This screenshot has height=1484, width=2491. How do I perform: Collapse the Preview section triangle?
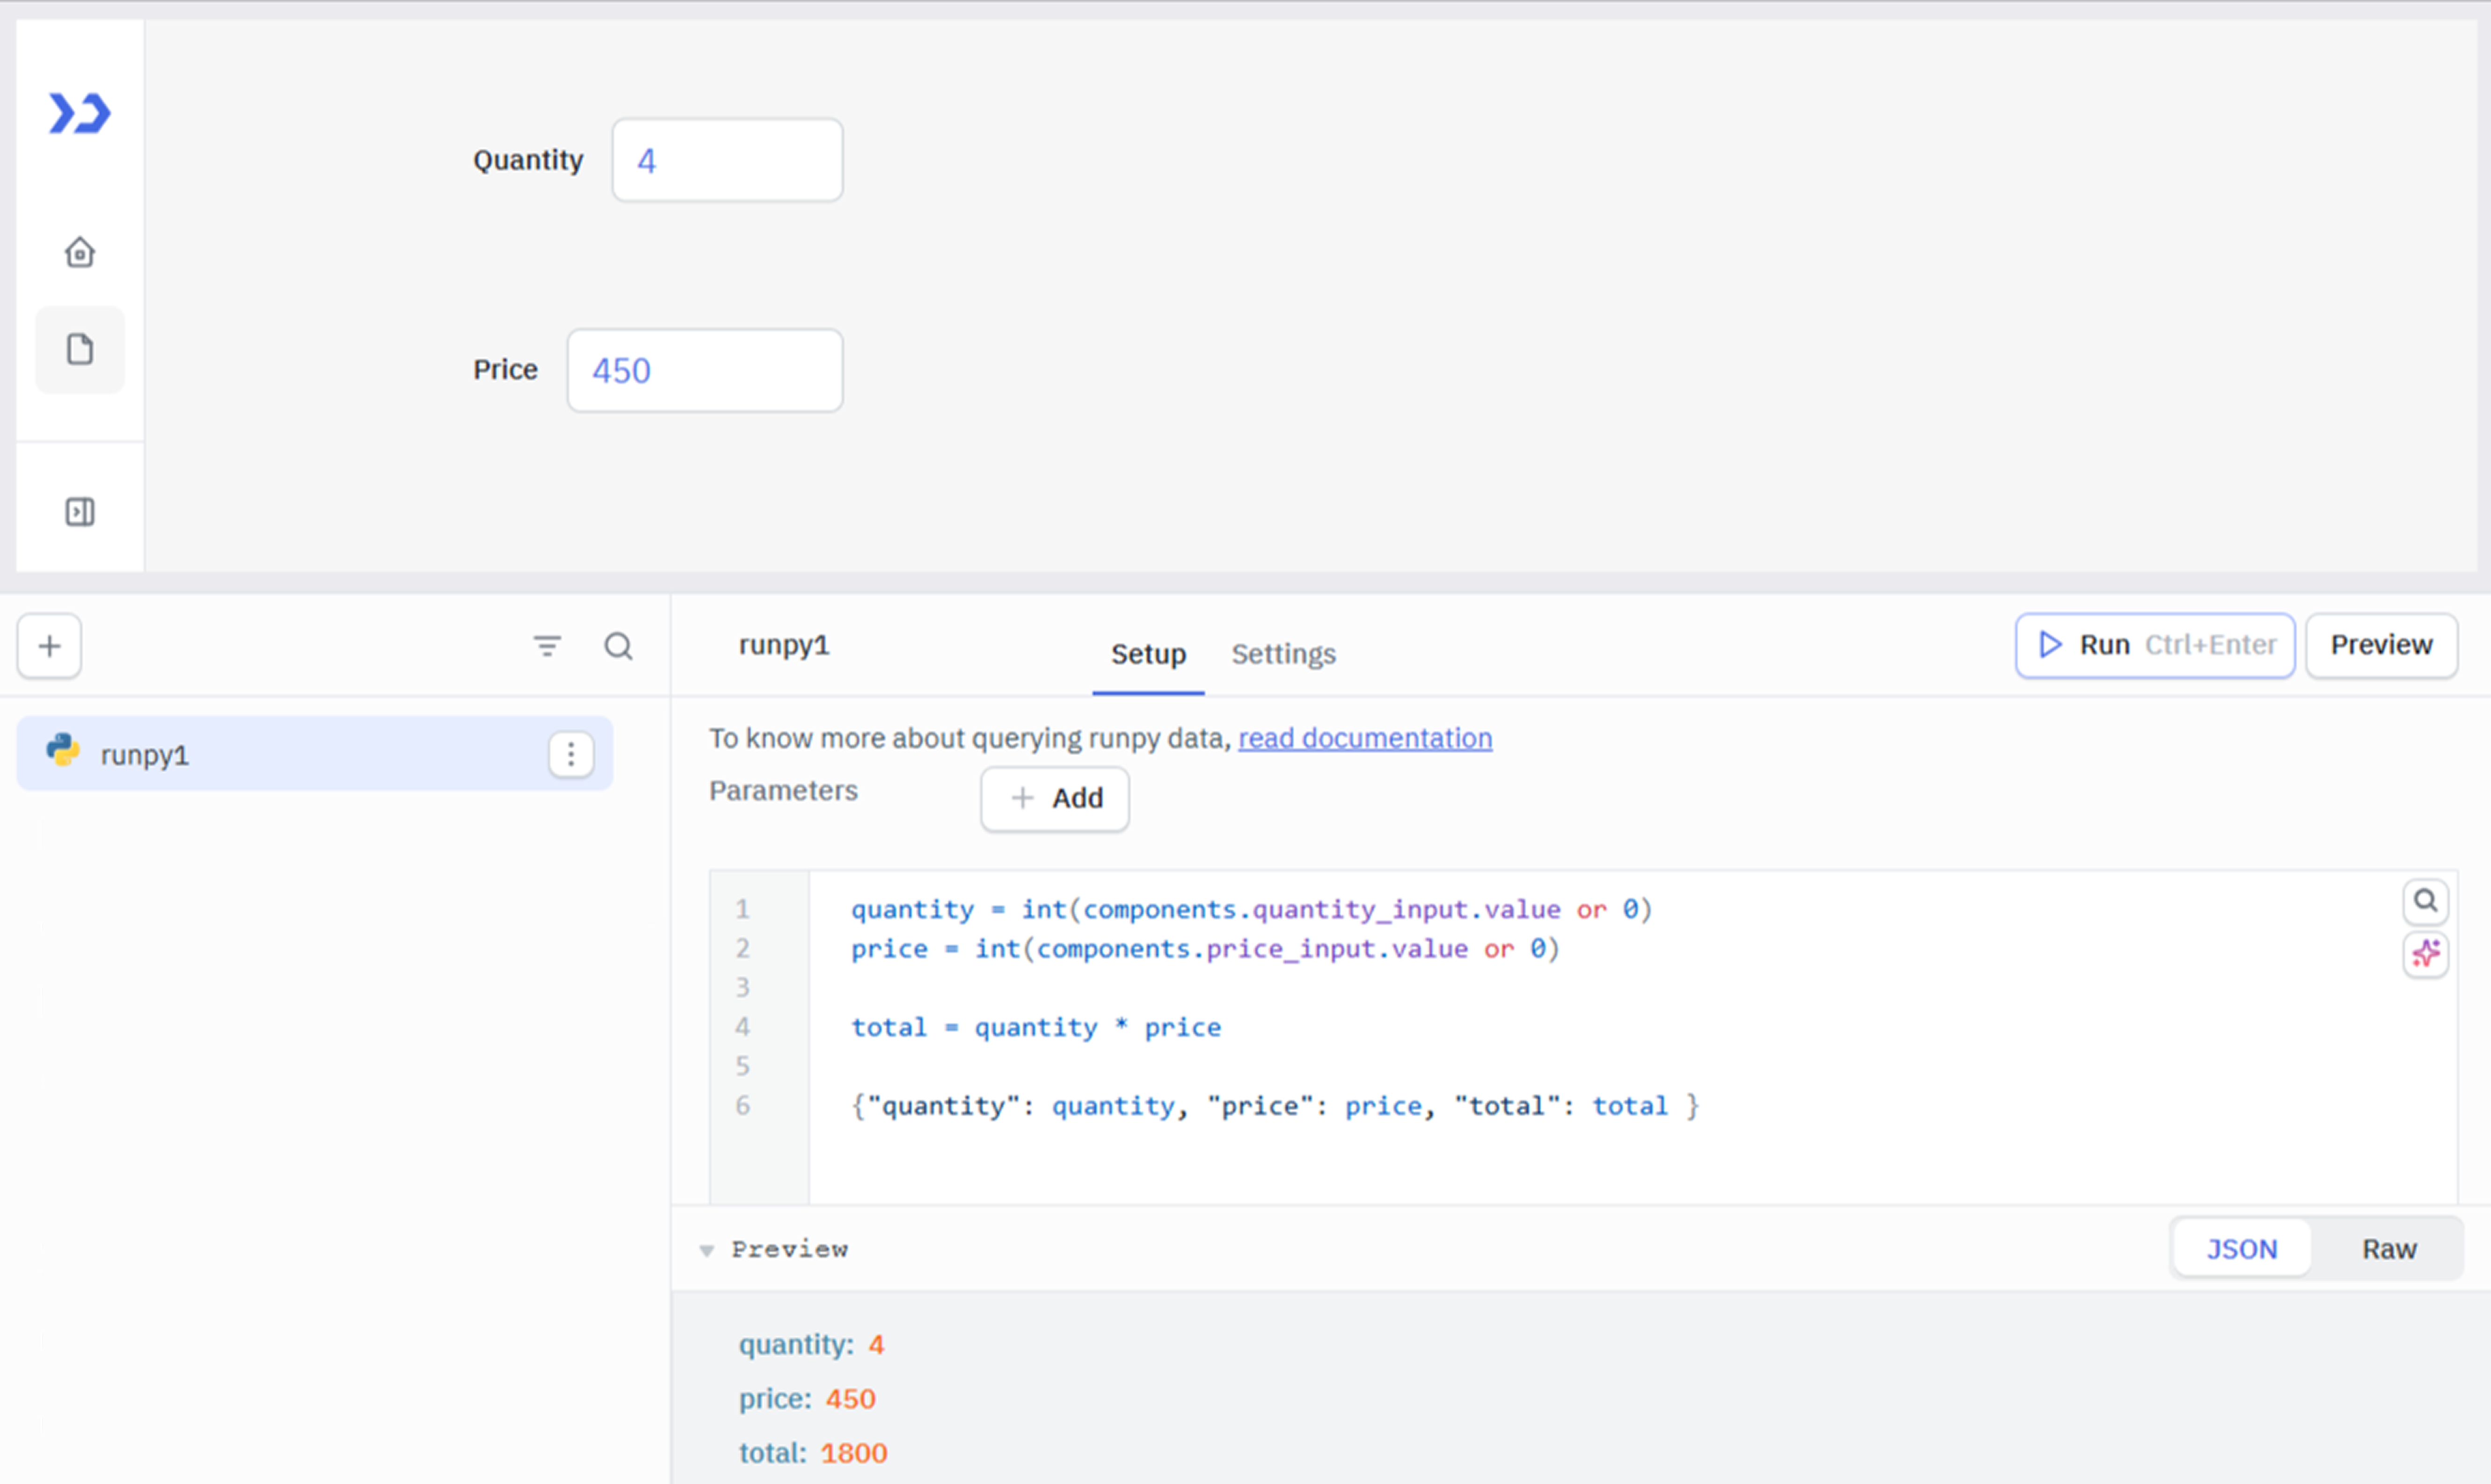[x=707, y=1250]
